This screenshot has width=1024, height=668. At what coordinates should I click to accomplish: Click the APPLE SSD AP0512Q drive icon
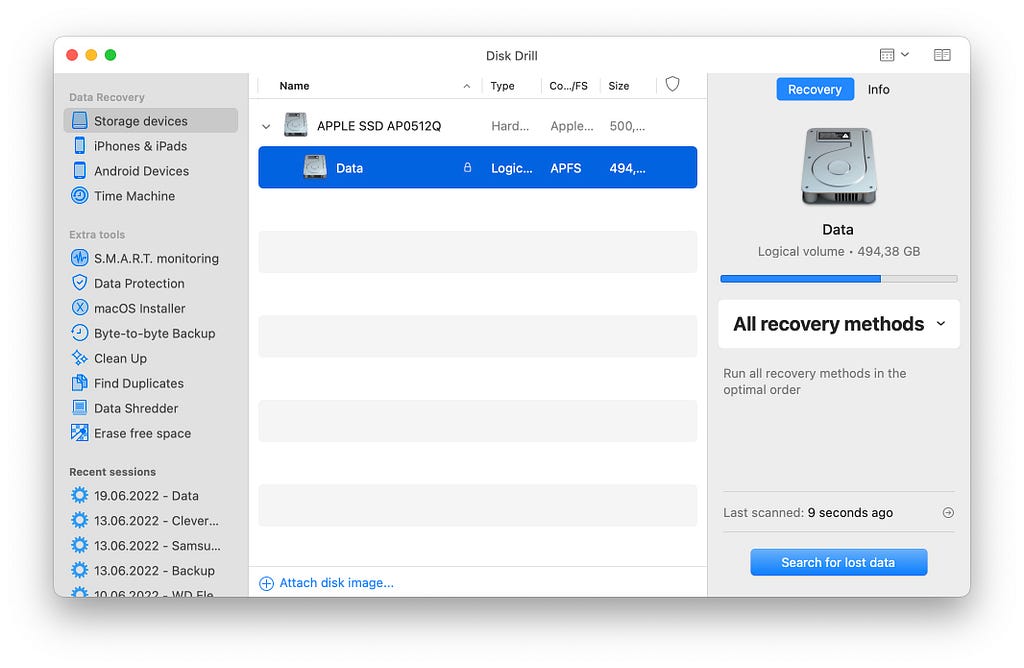[296, 125]
